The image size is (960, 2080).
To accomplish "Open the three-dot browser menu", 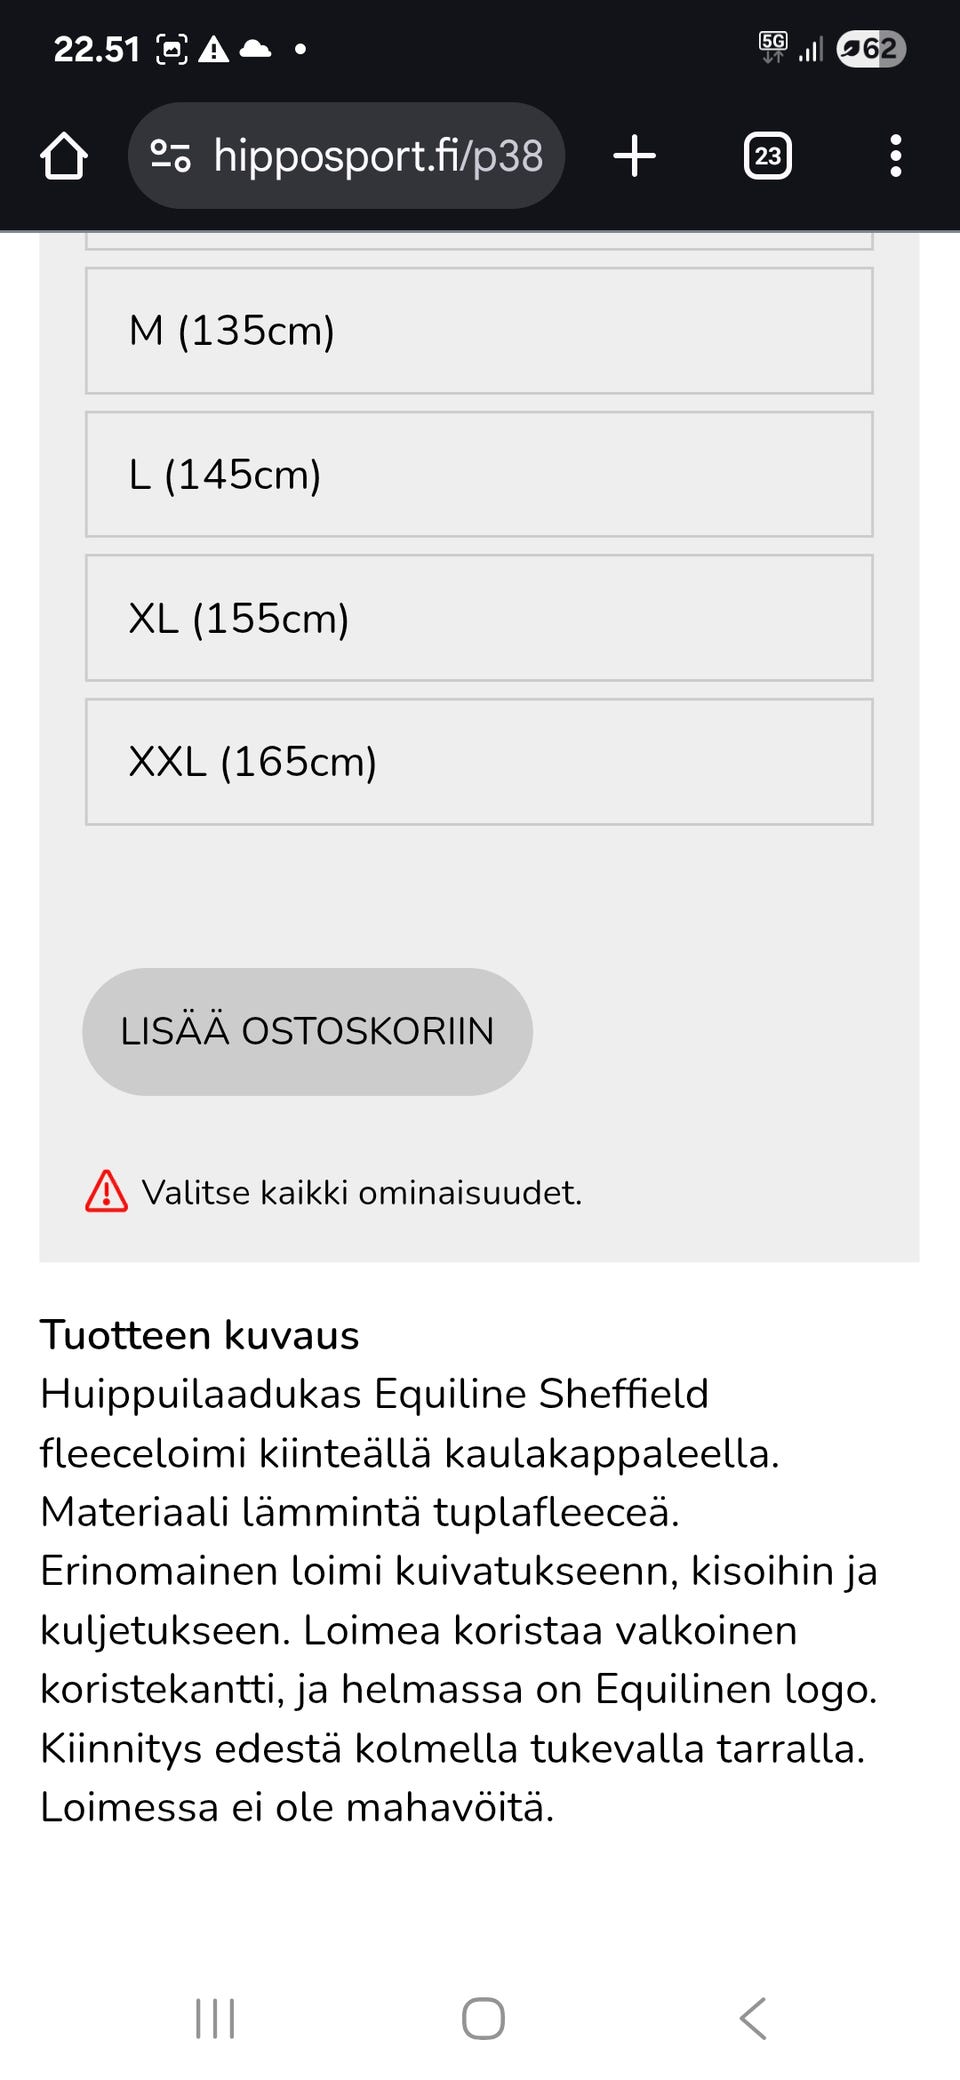I will (895, 155).
